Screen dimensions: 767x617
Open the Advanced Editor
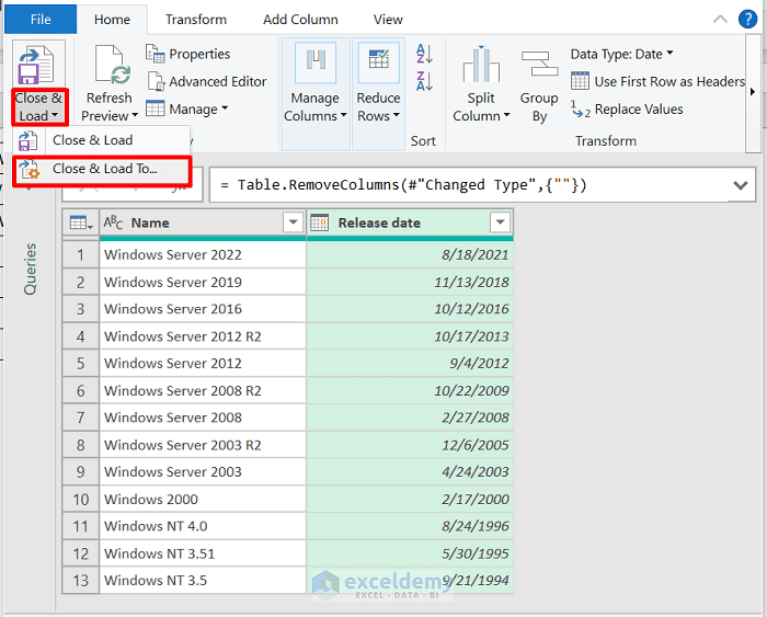pyautogui.click(x=207, y=82)
